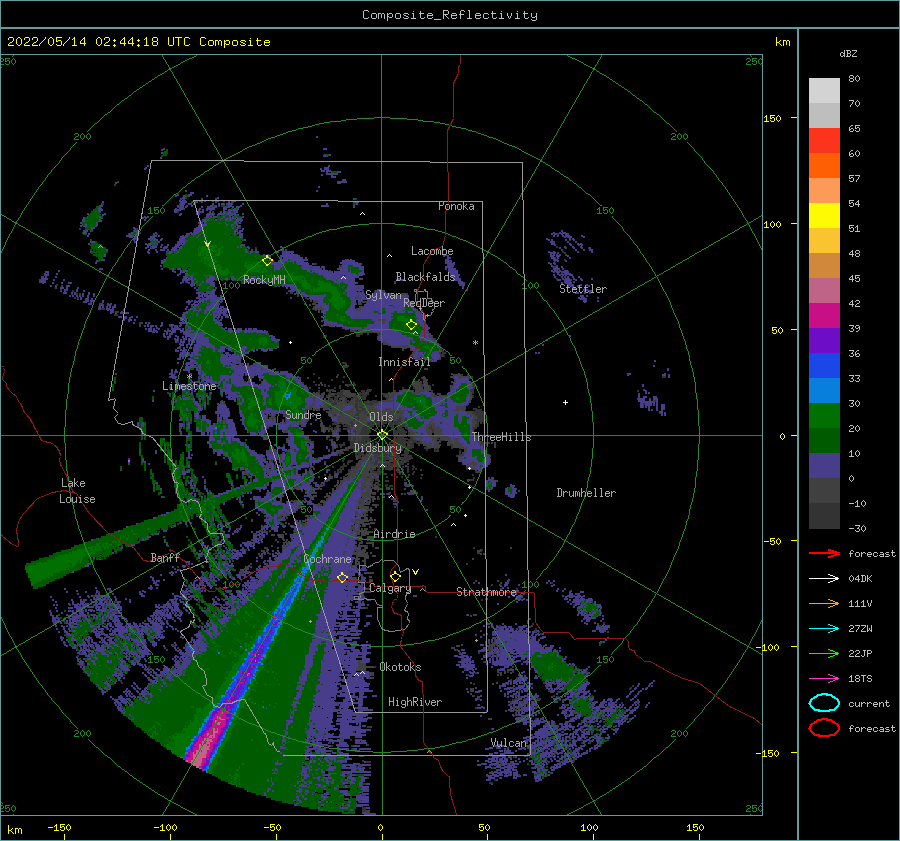Select the magenta 39–42 dBZ swatch

tap(824, 316)
